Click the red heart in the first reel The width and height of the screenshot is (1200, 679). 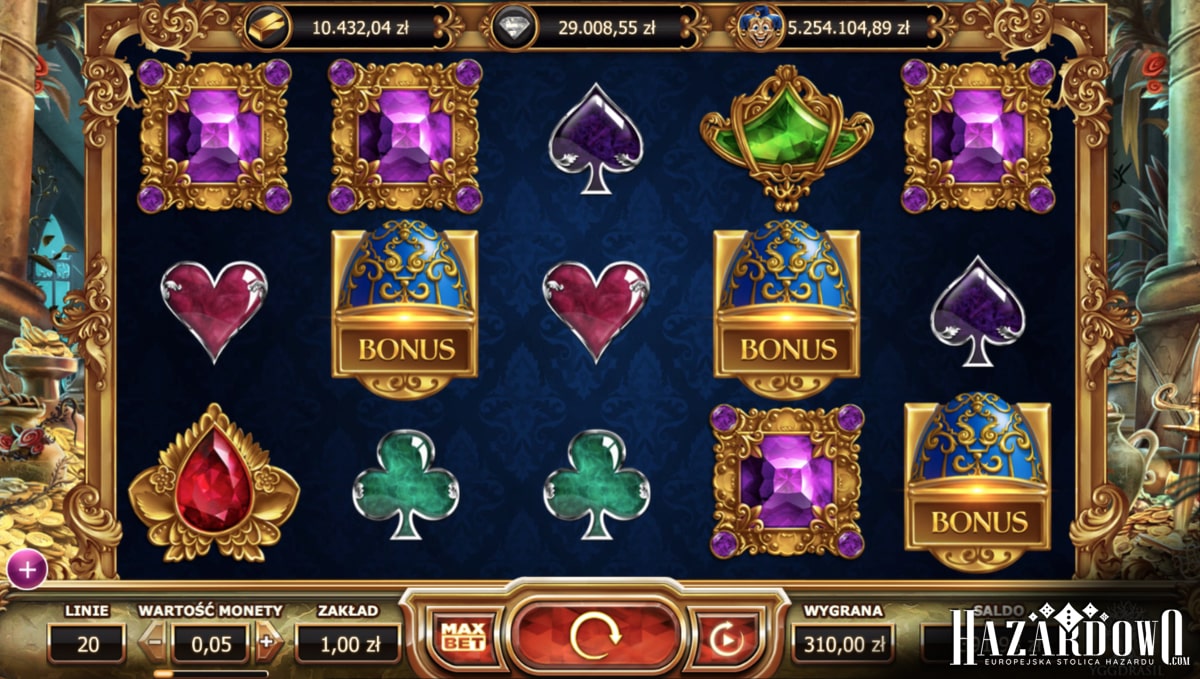[x=214, y=309]
